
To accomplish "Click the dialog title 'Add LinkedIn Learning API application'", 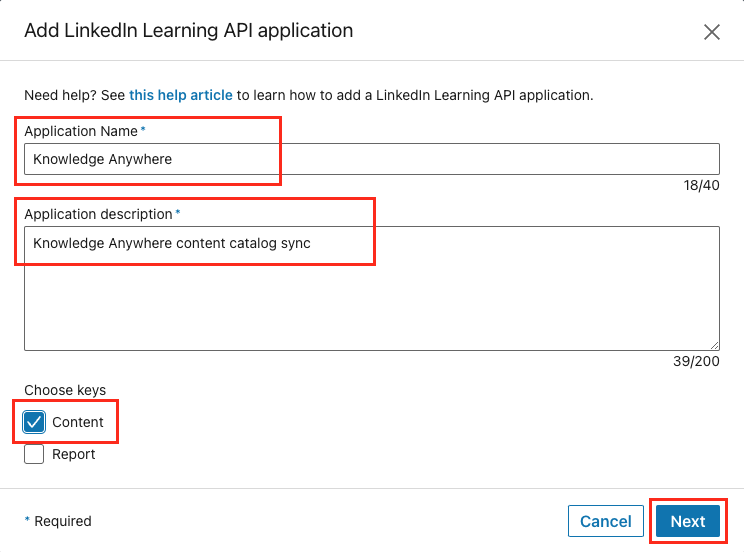I will 189,31.
